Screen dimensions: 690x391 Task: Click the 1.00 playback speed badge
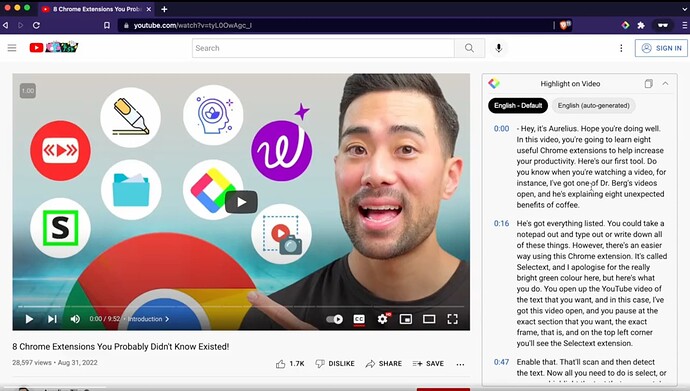click(x=28, y=91)
